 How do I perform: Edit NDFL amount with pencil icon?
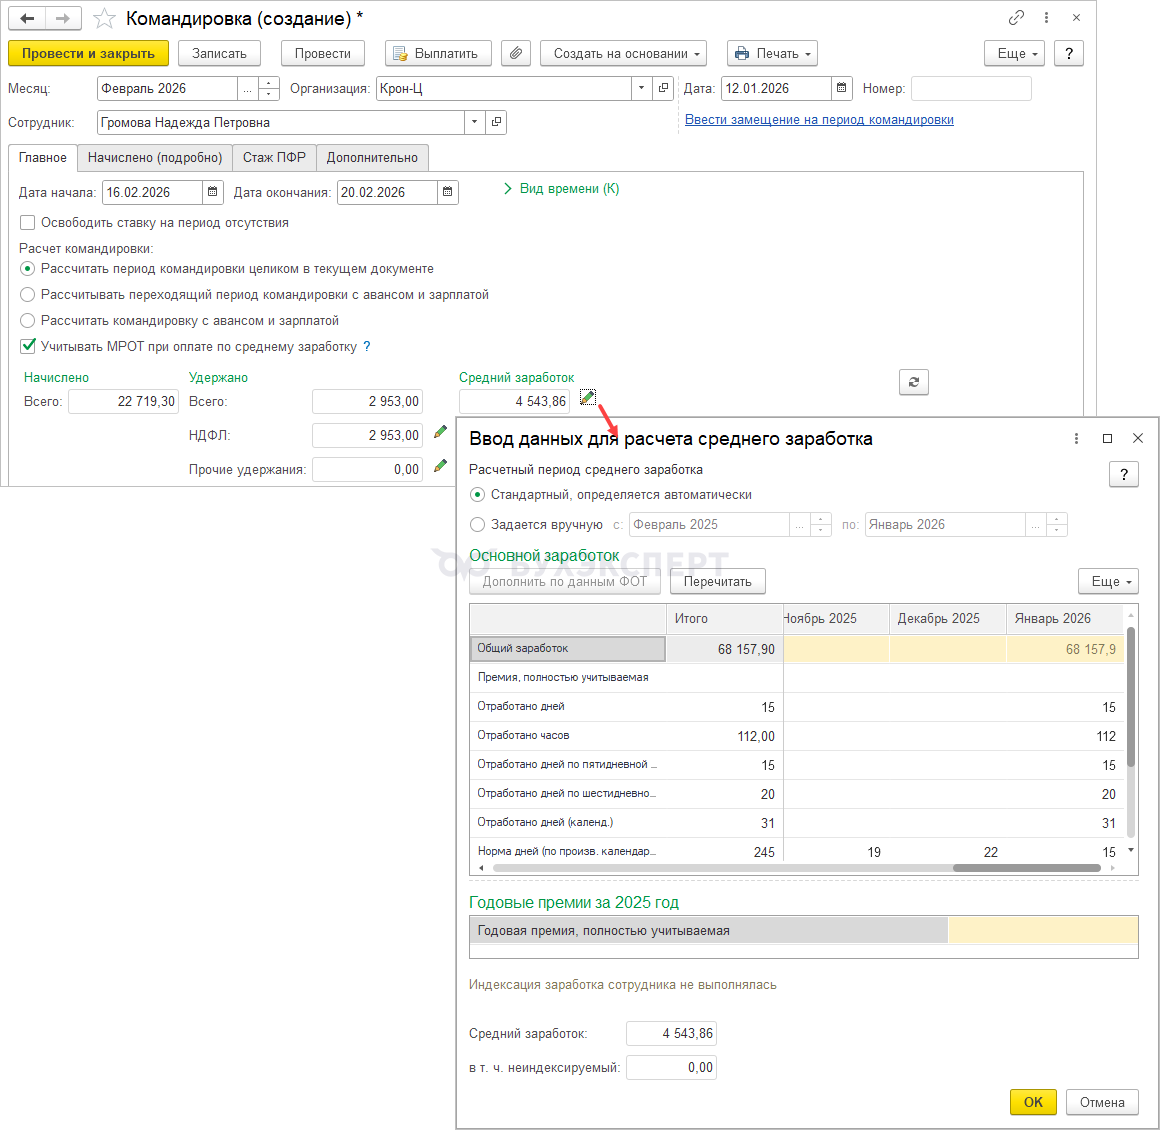point(440,433)
